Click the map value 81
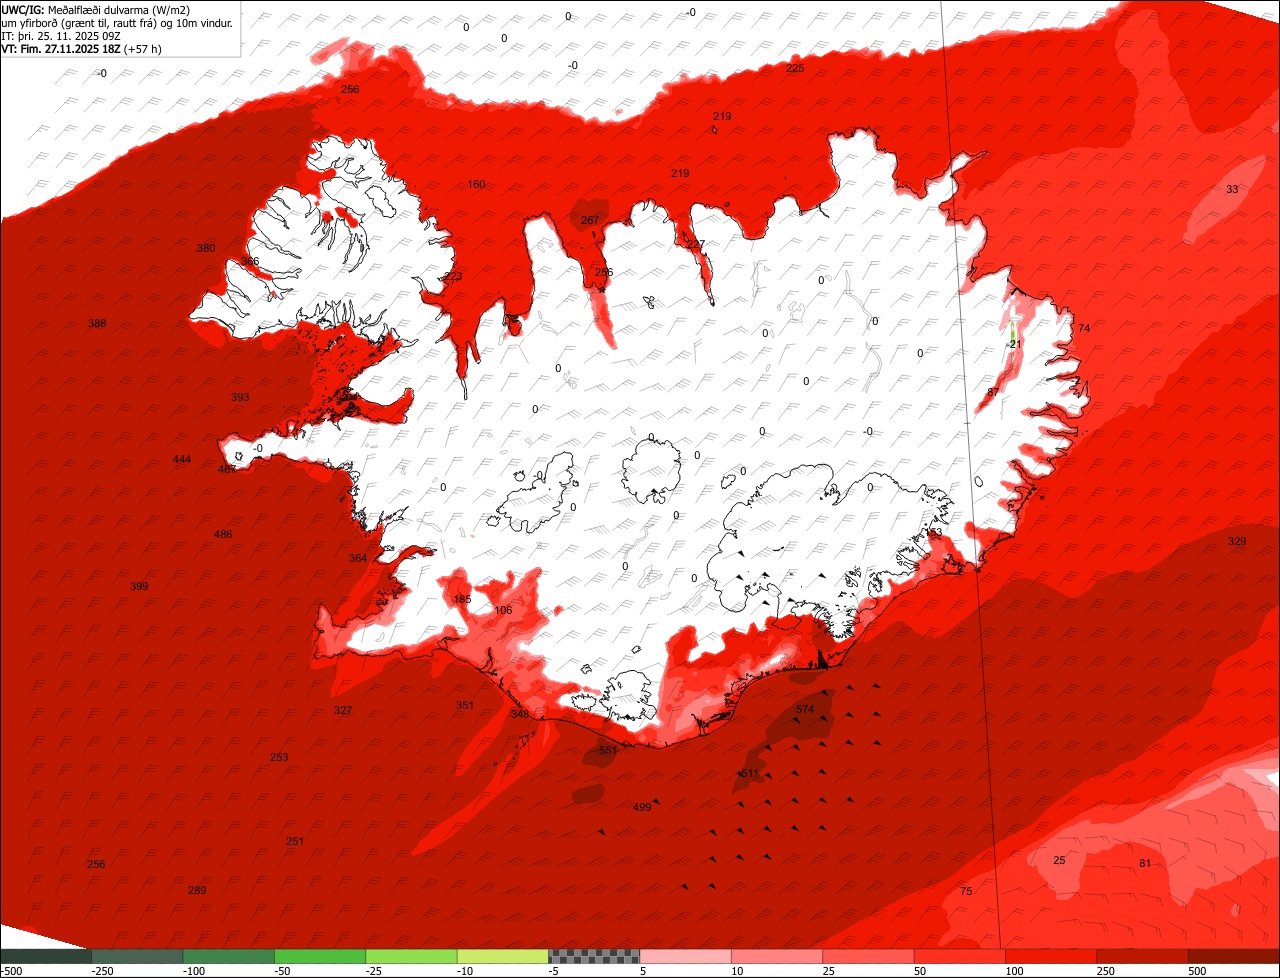The height and width of the screenshot is (978, 1280). [1145, 864]
